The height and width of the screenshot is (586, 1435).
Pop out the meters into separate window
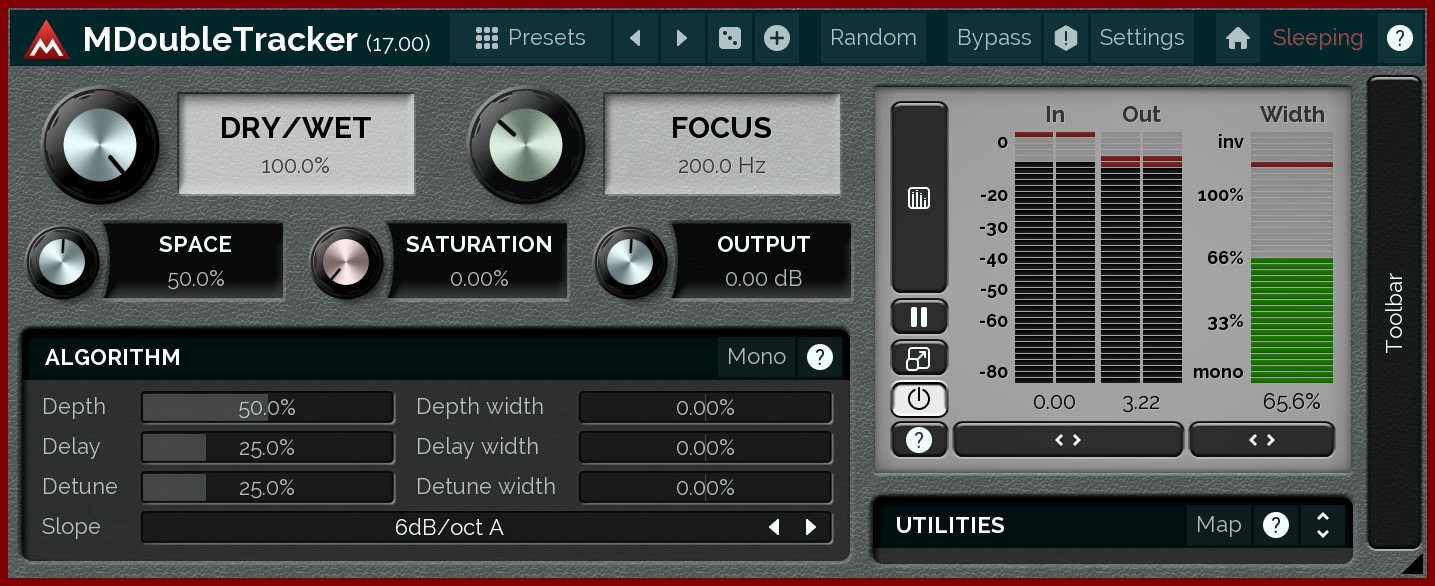click(x=918, y=358)
